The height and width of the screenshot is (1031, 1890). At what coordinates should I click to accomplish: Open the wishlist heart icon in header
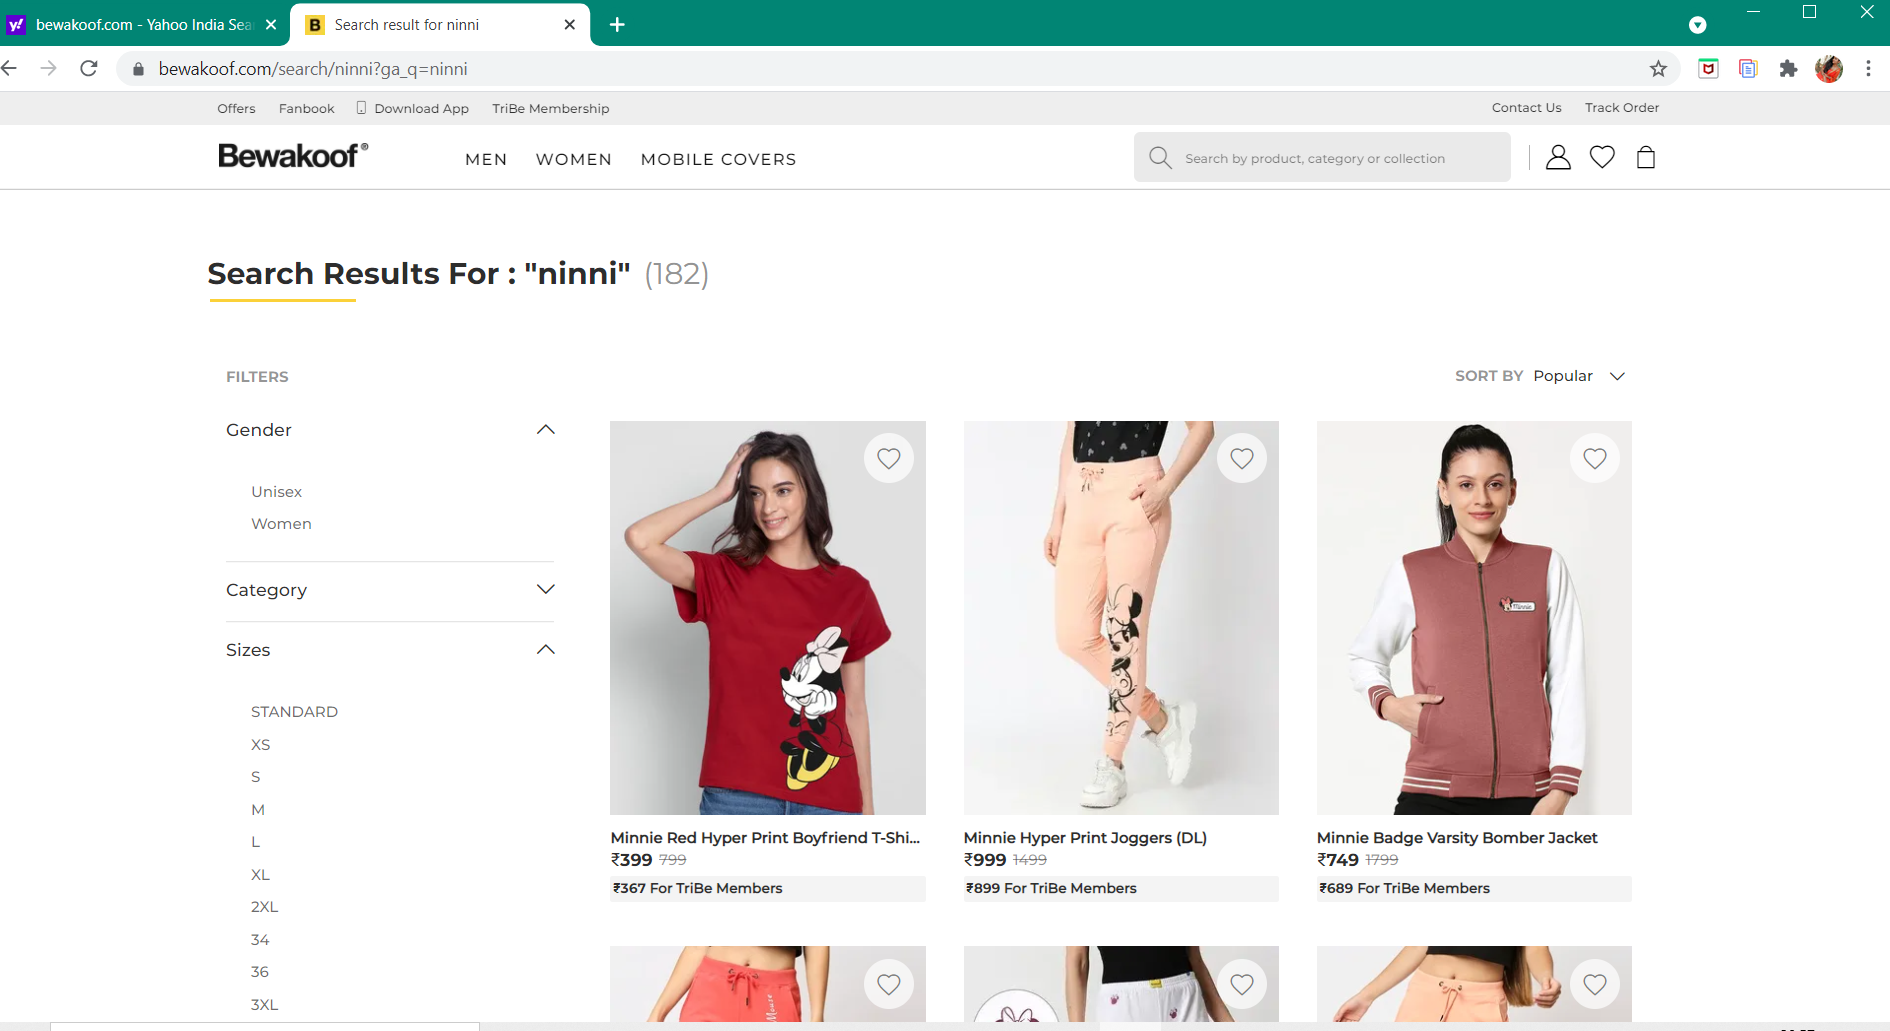click(1602, 157)
